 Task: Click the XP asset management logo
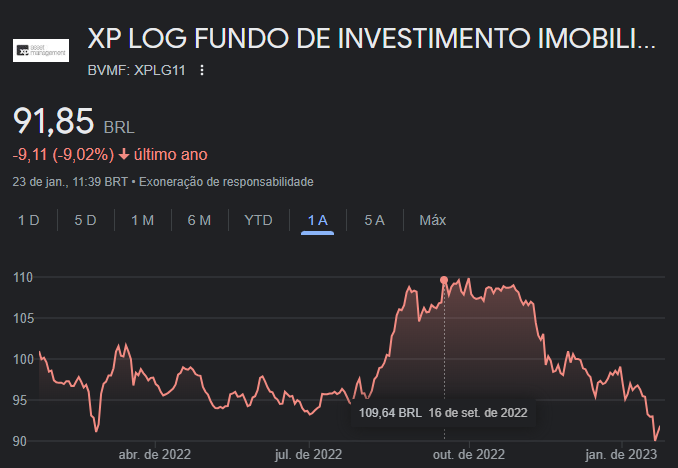(41, 51)
